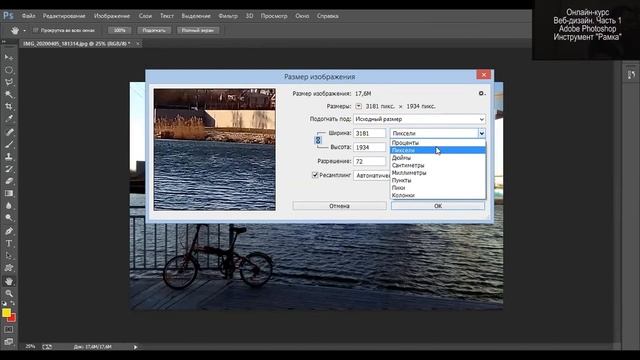Select the Eraser tool
This screenshot has height=360, width=640.
(x=9, y=181)
